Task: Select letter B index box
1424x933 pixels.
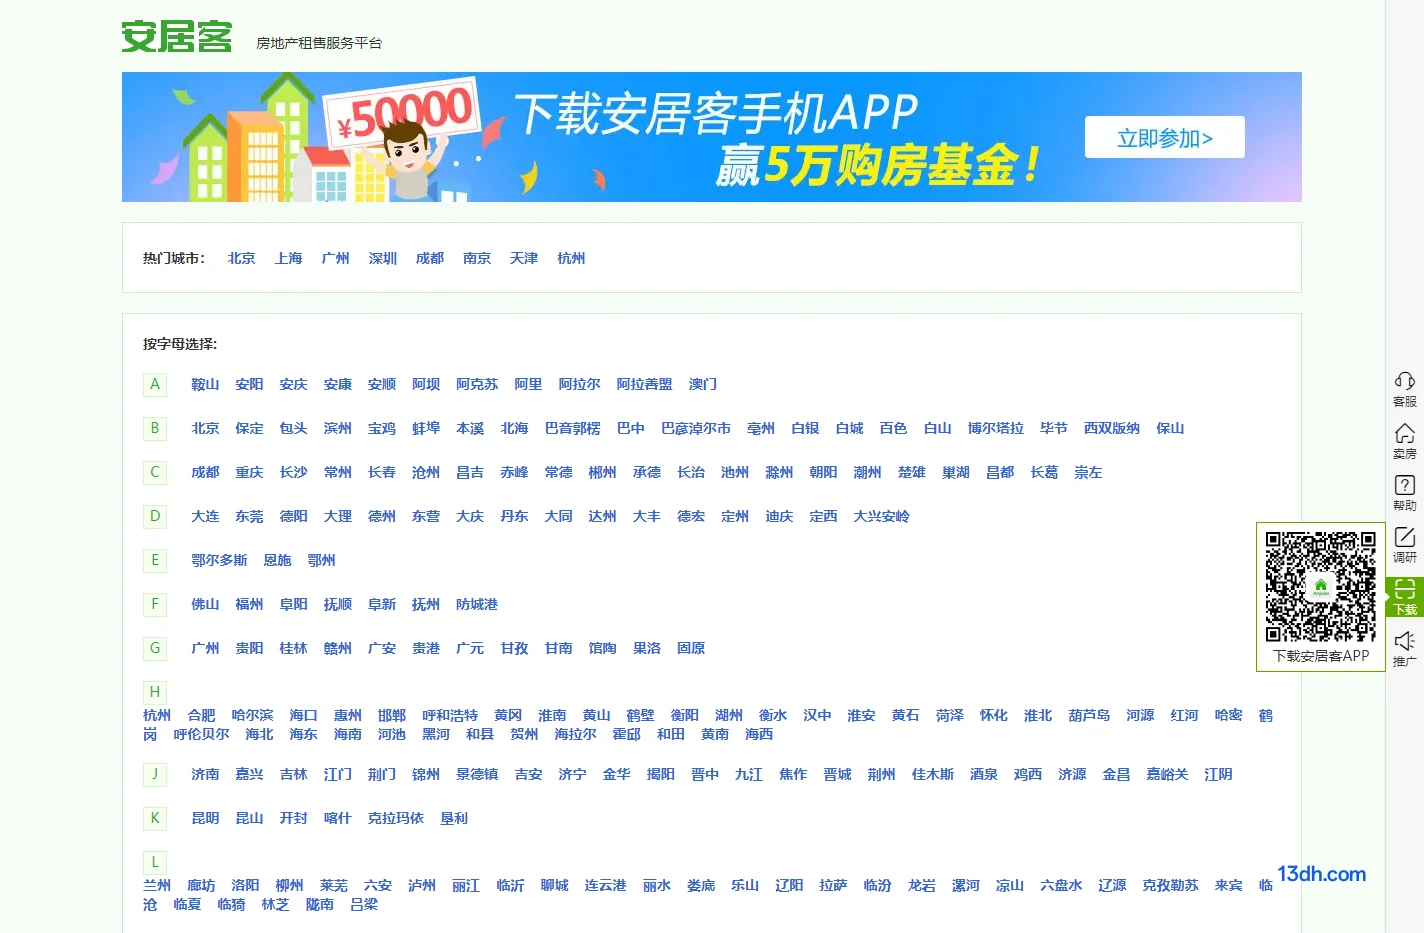Action: click(x=155, y=428)
